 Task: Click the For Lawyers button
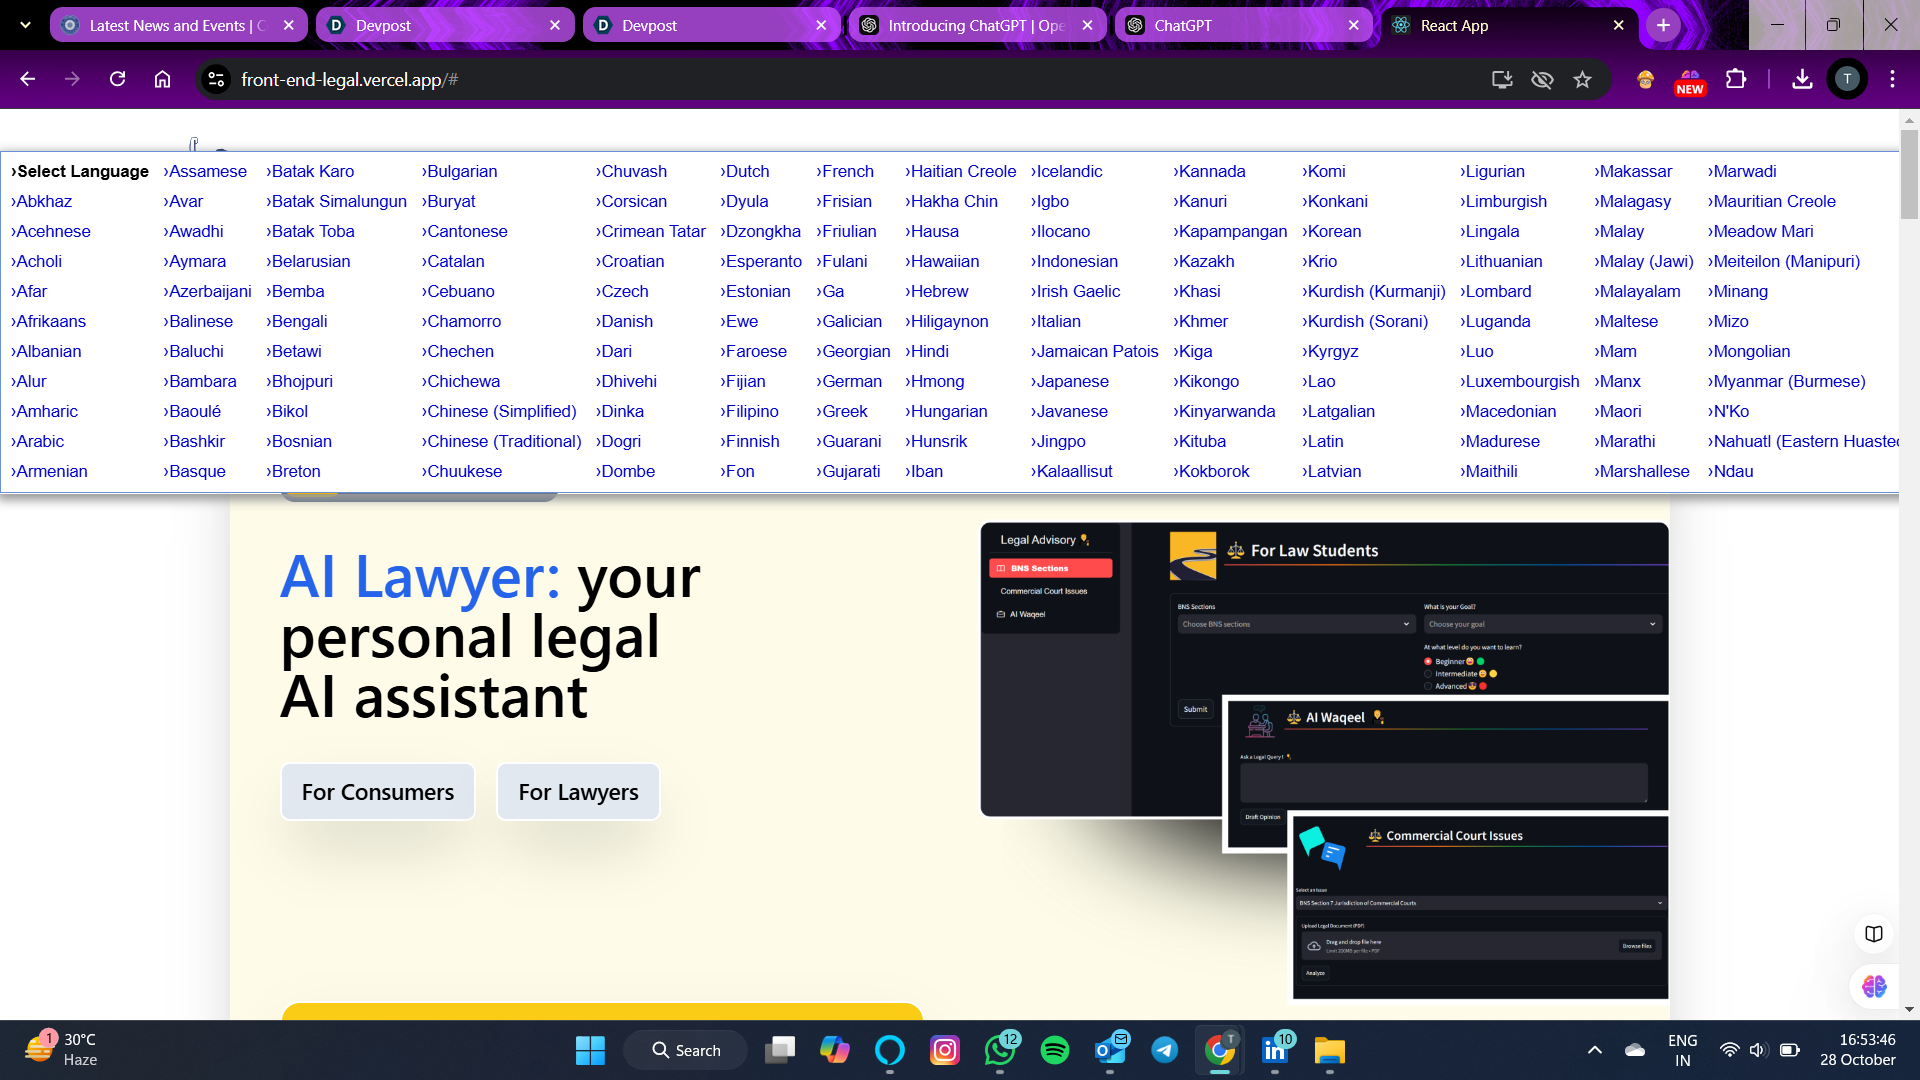click(x=578, y=792)
